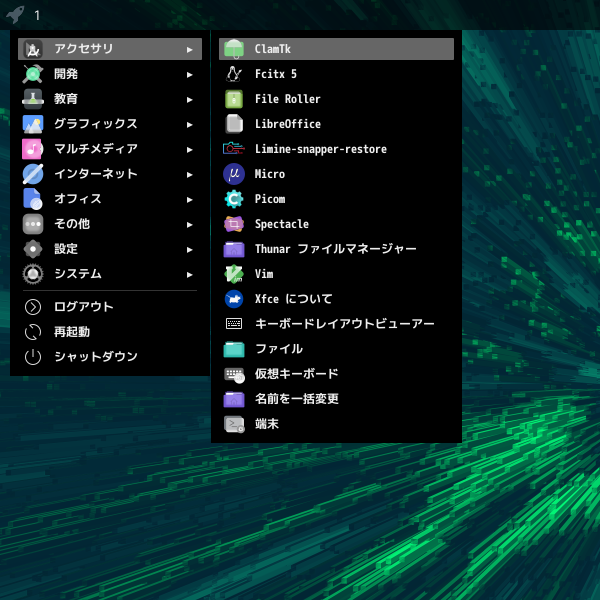Screen dimensions: 600x600
Task: Select workspace 1 in the top panel
Action: click(38, 15)
